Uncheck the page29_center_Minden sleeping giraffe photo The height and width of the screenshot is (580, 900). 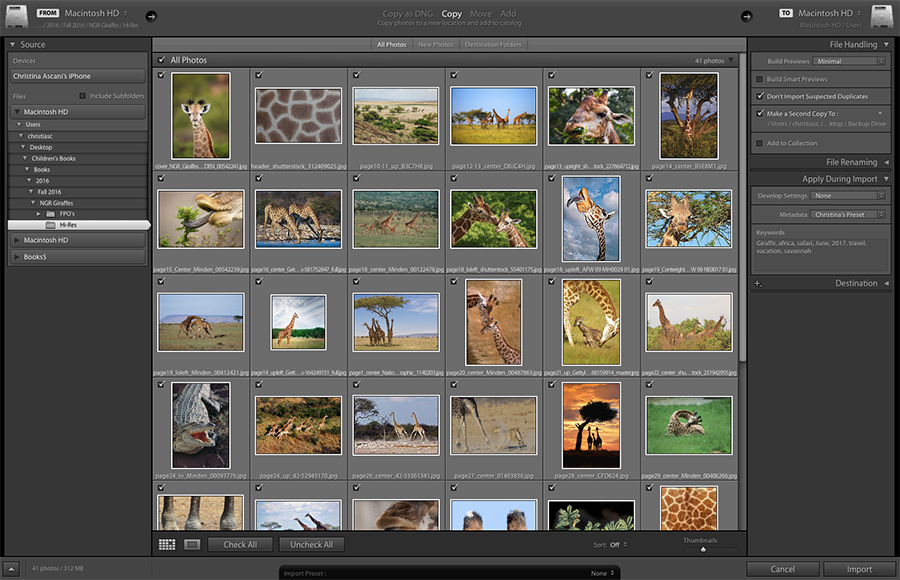649,384
